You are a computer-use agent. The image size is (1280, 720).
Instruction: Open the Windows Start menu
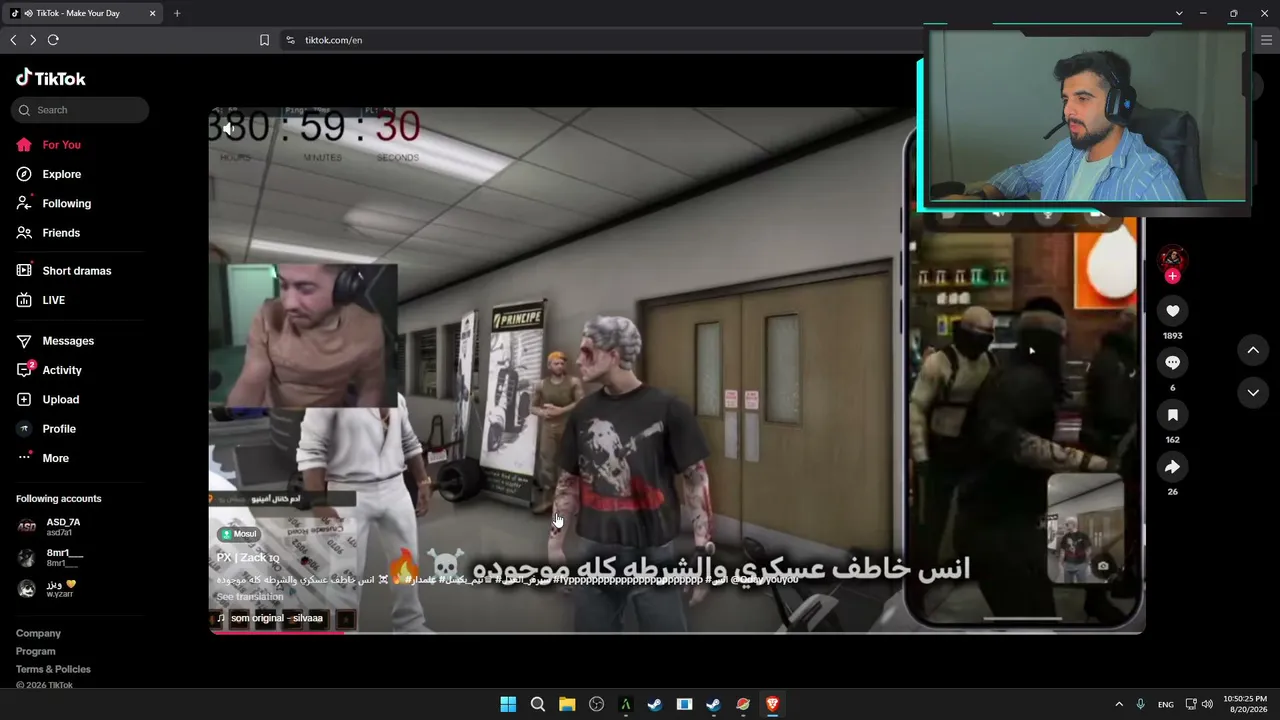click(508, 704)
